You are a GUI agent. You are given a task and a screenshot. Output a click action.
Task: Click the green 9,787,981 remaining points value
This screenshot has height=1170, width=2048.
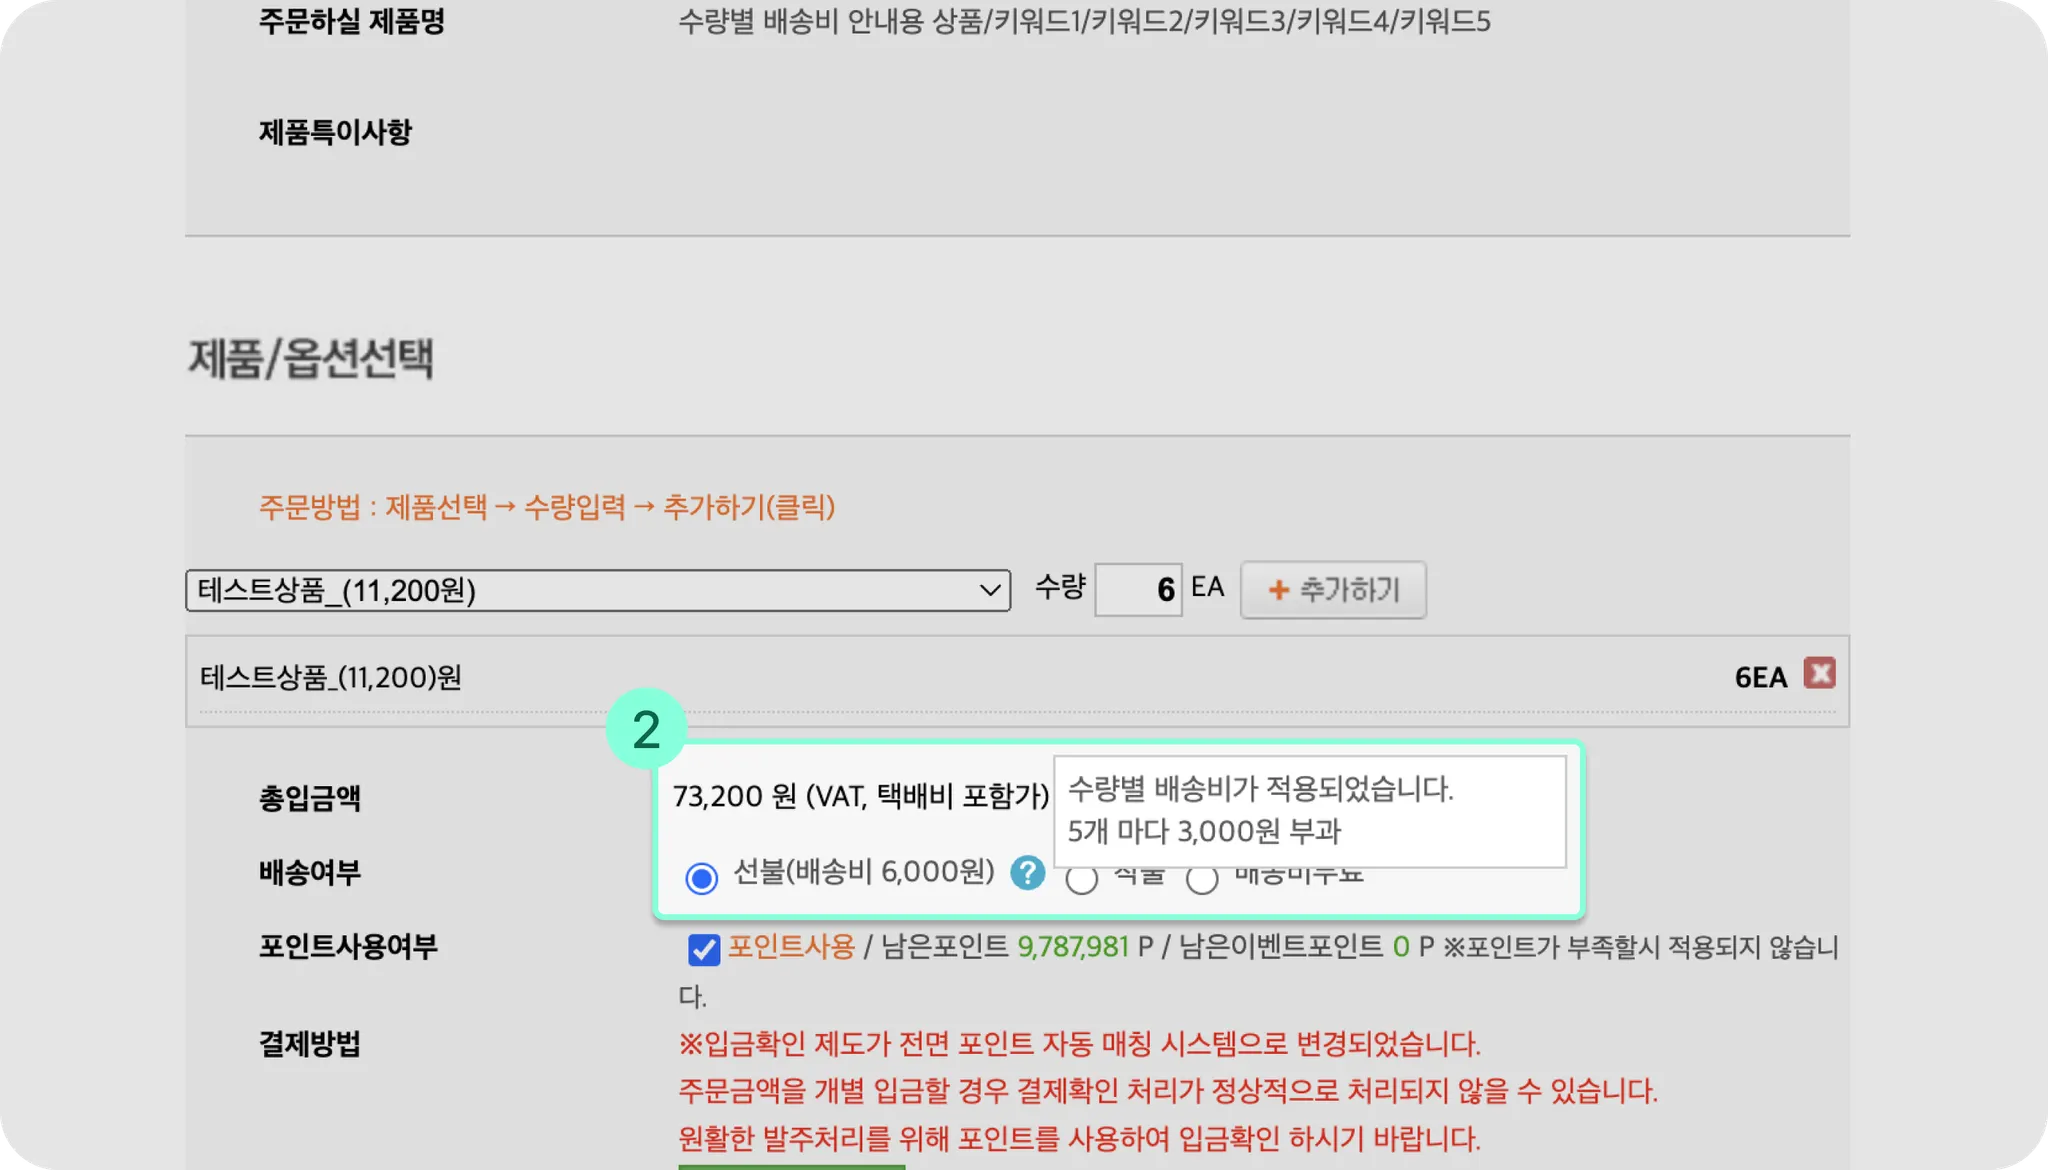1072,946
